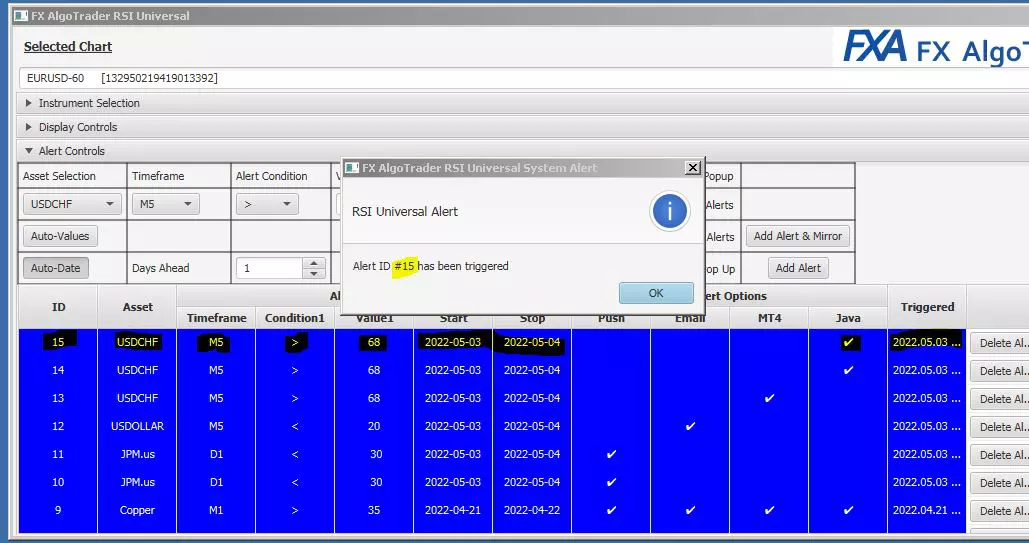Toggle the Auto-Date button
Image resolution: width=1029 pixels, height=543 pixels.
[x=55, y=268]
